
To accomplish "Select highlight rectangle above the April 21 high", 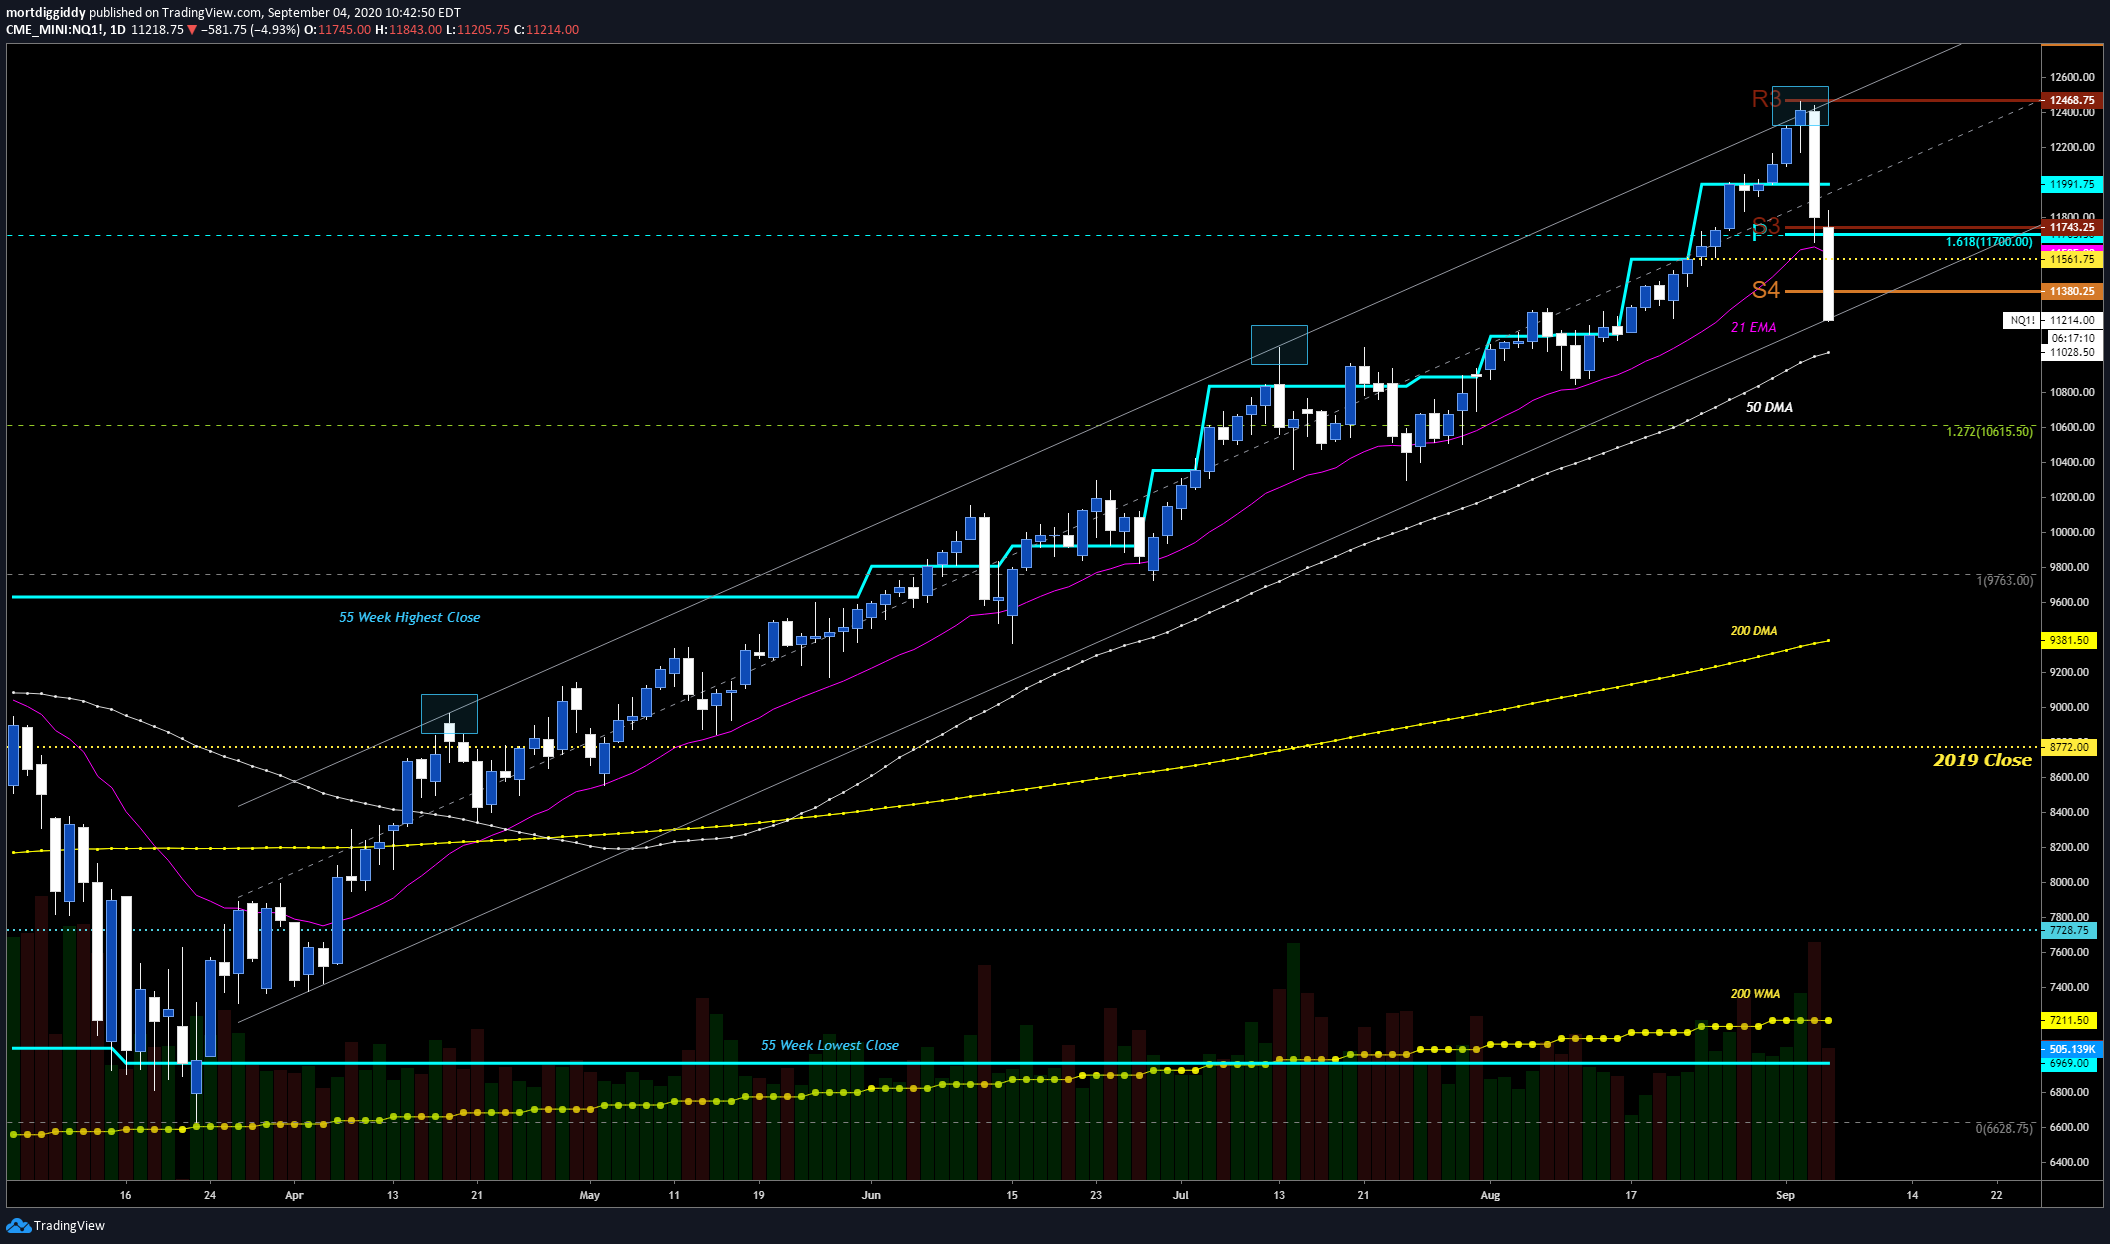I will (x=449, y=714).
